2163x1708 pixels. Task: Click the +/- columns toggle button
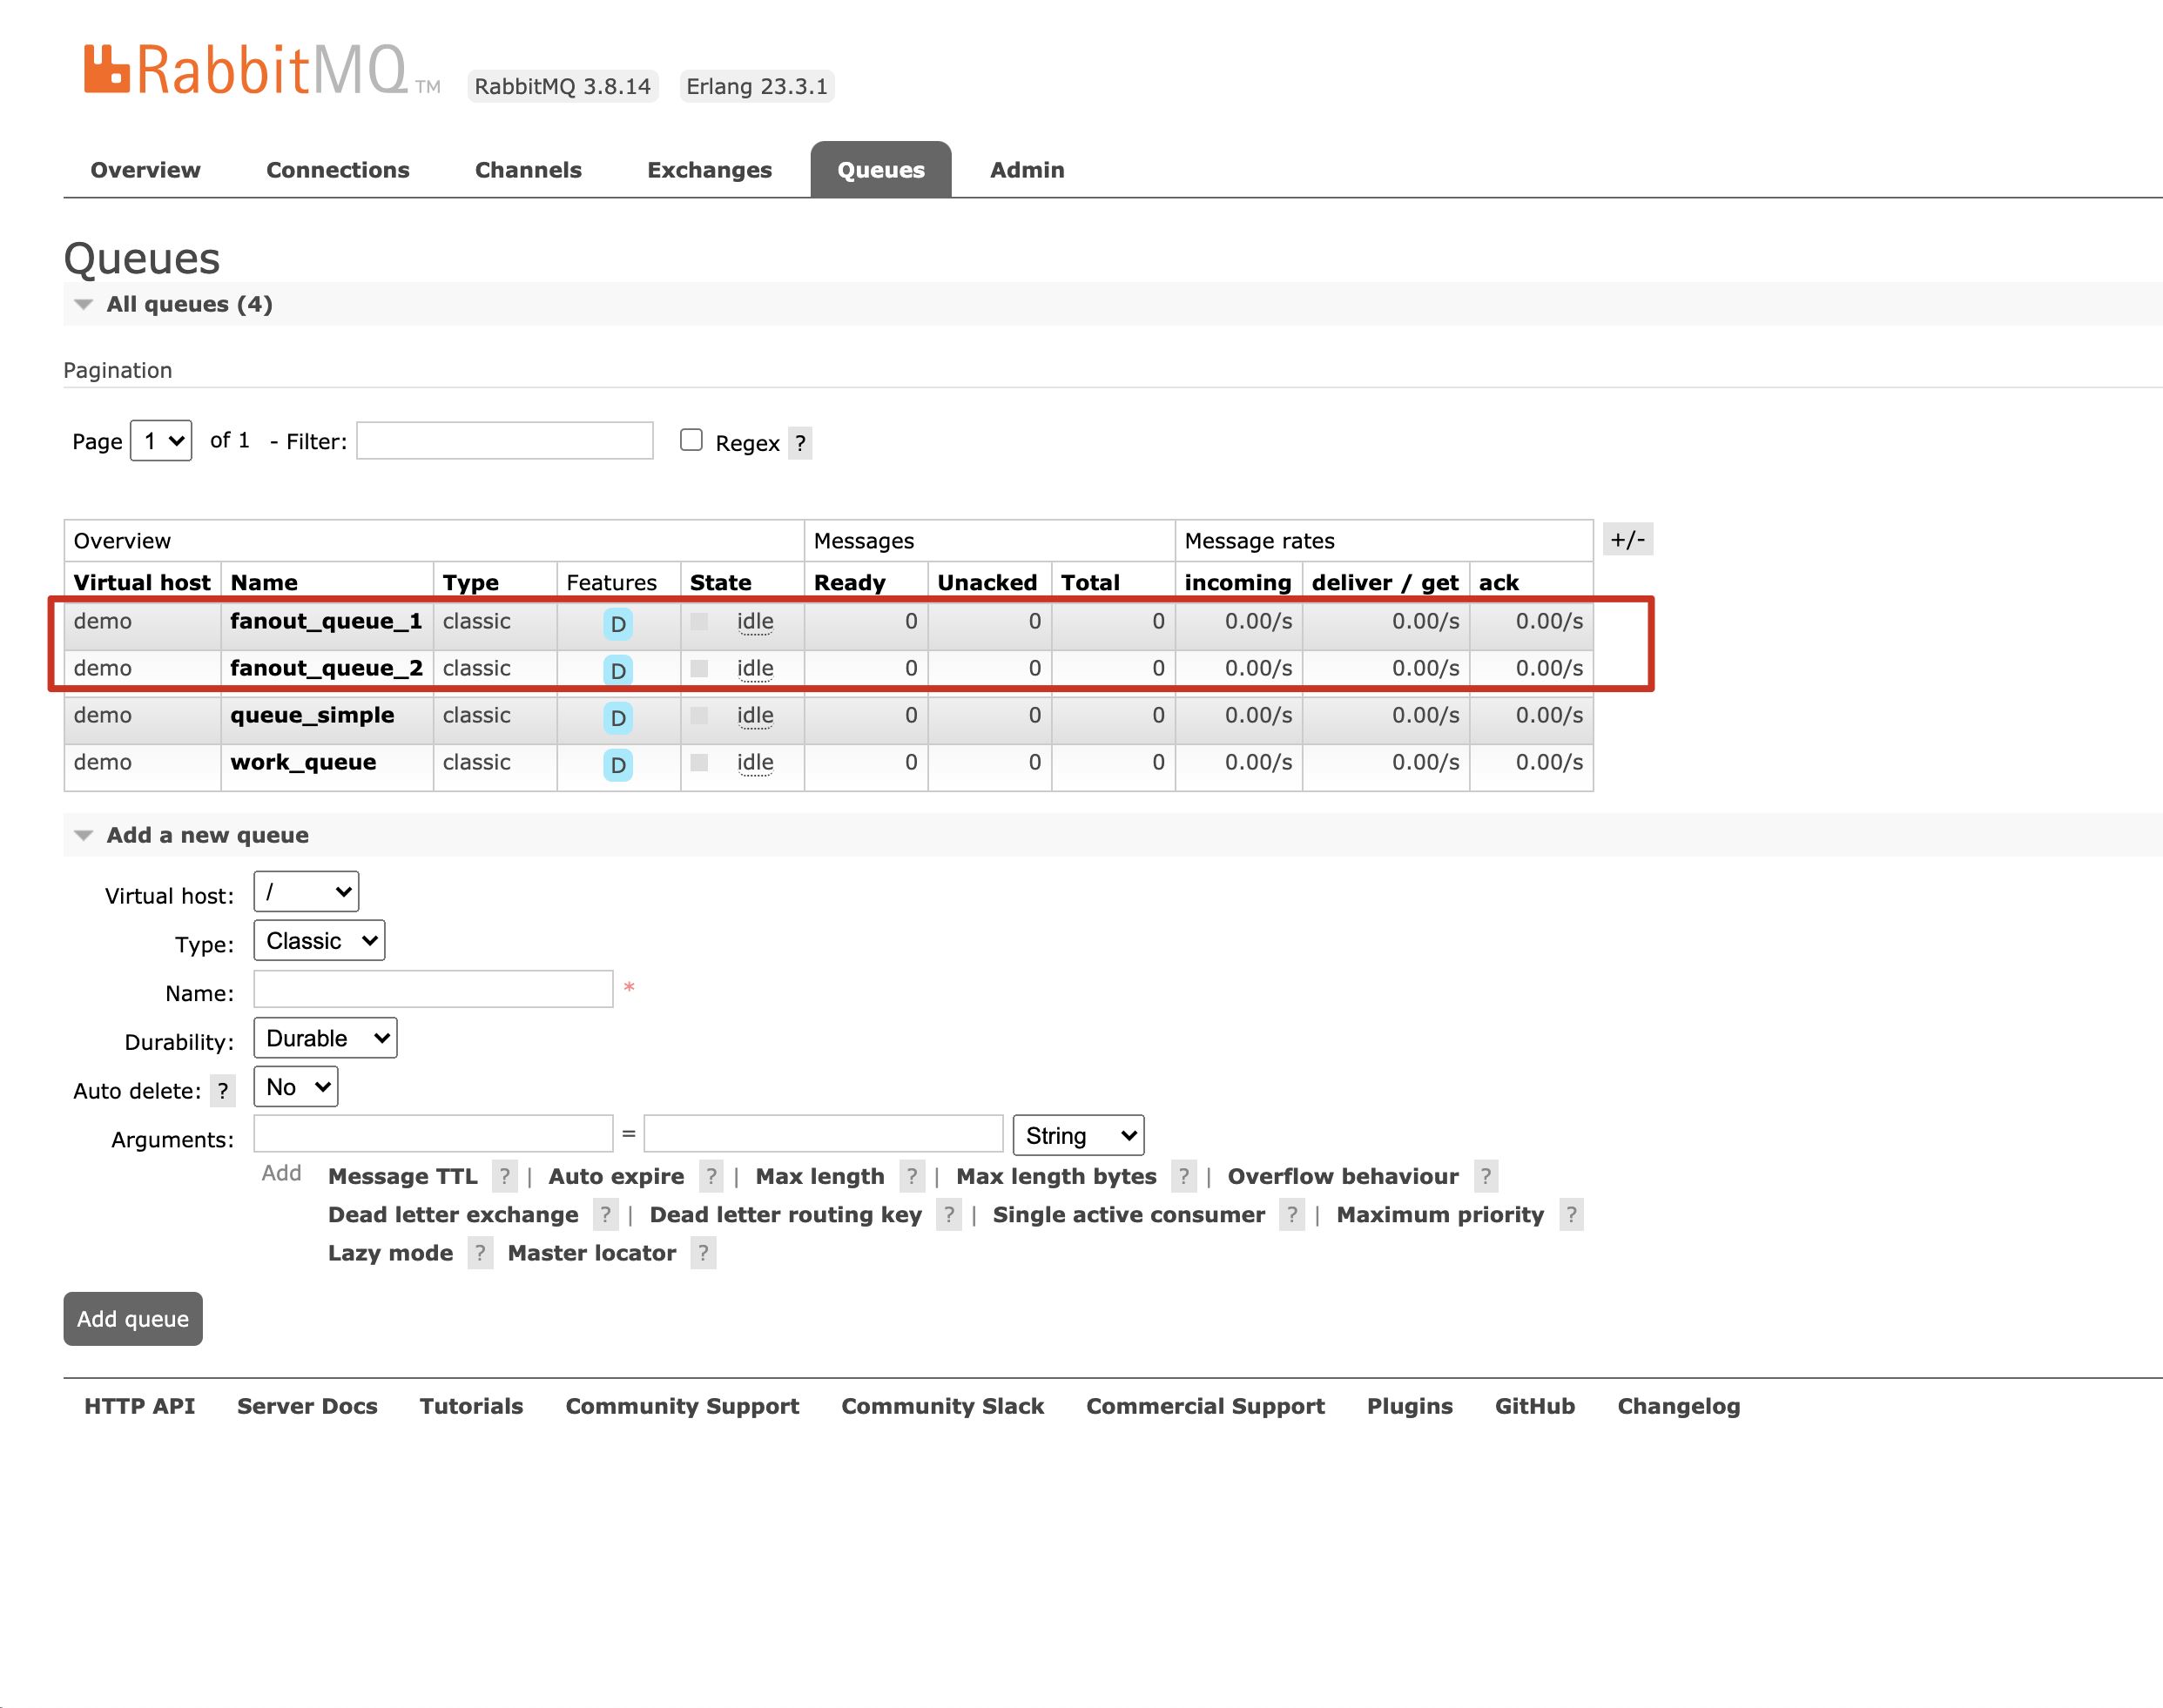[x=1627, y=540]
